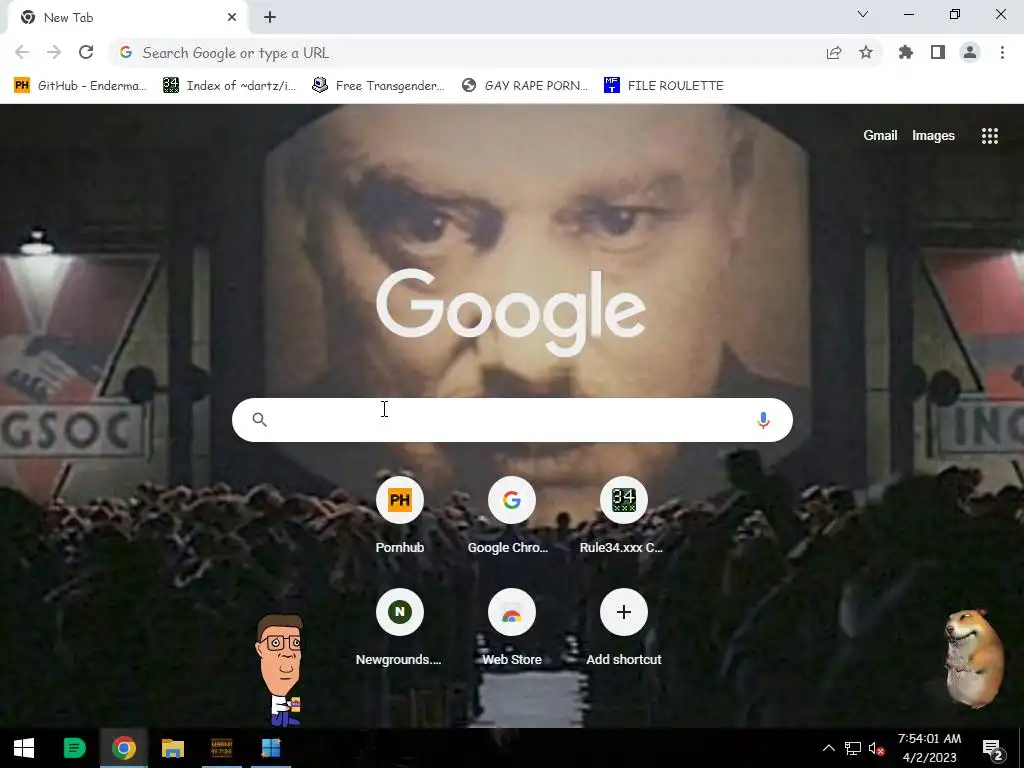Open the Images link

(933, 135)
